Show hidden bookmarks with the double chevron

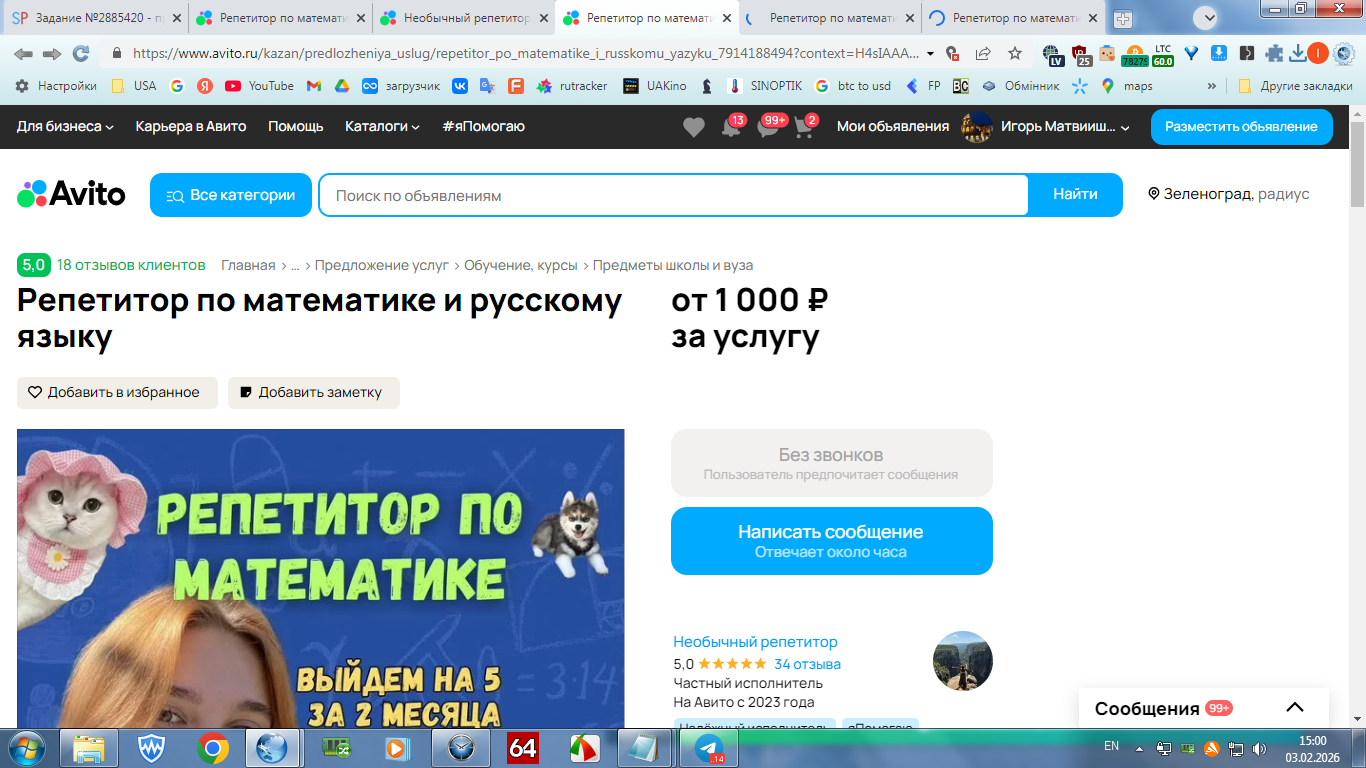[x=1212, y=86]
